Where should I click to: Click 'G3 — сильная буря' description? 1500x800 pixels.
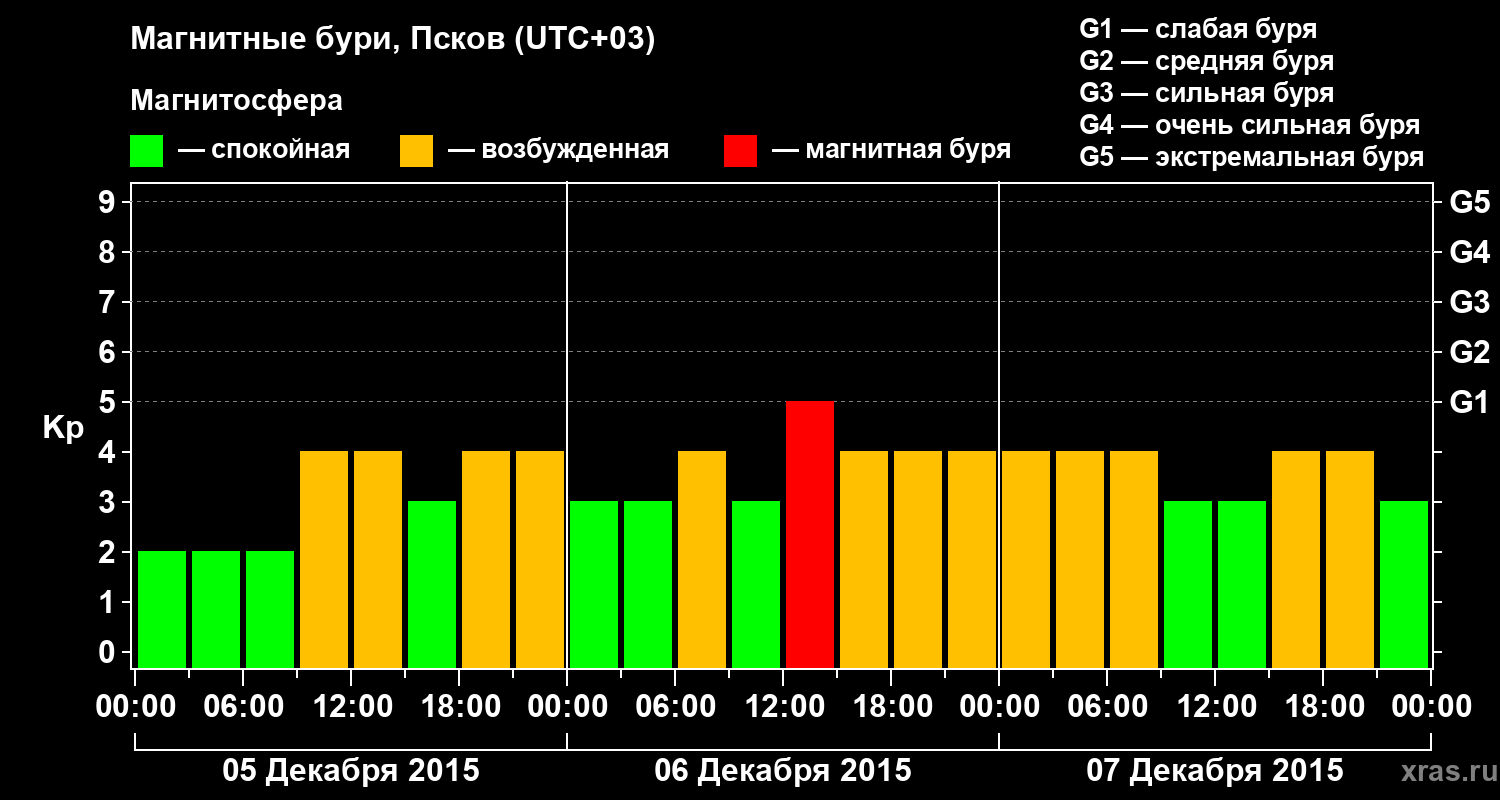[1206, 93]
